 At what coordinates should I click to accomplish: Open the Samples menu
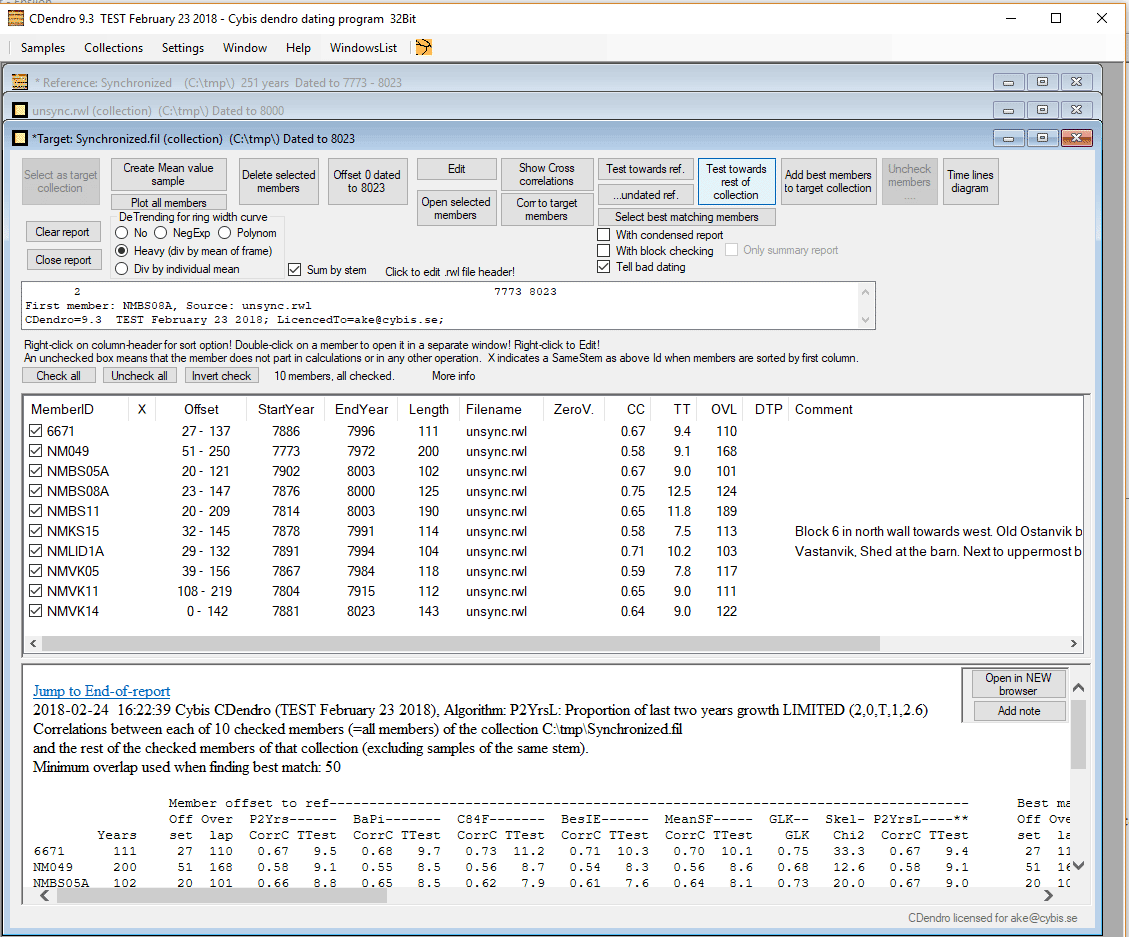(42, 48)
